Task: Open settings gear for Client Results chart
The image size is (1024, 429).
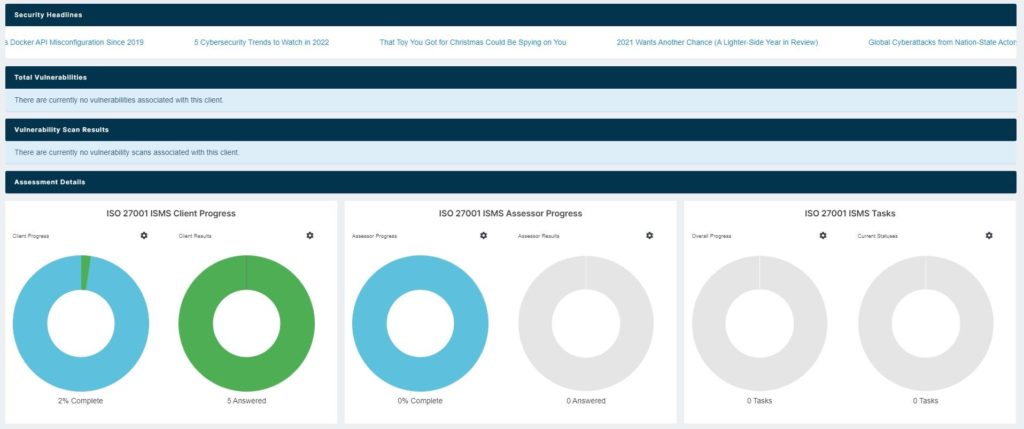Action: coord(310,235)
